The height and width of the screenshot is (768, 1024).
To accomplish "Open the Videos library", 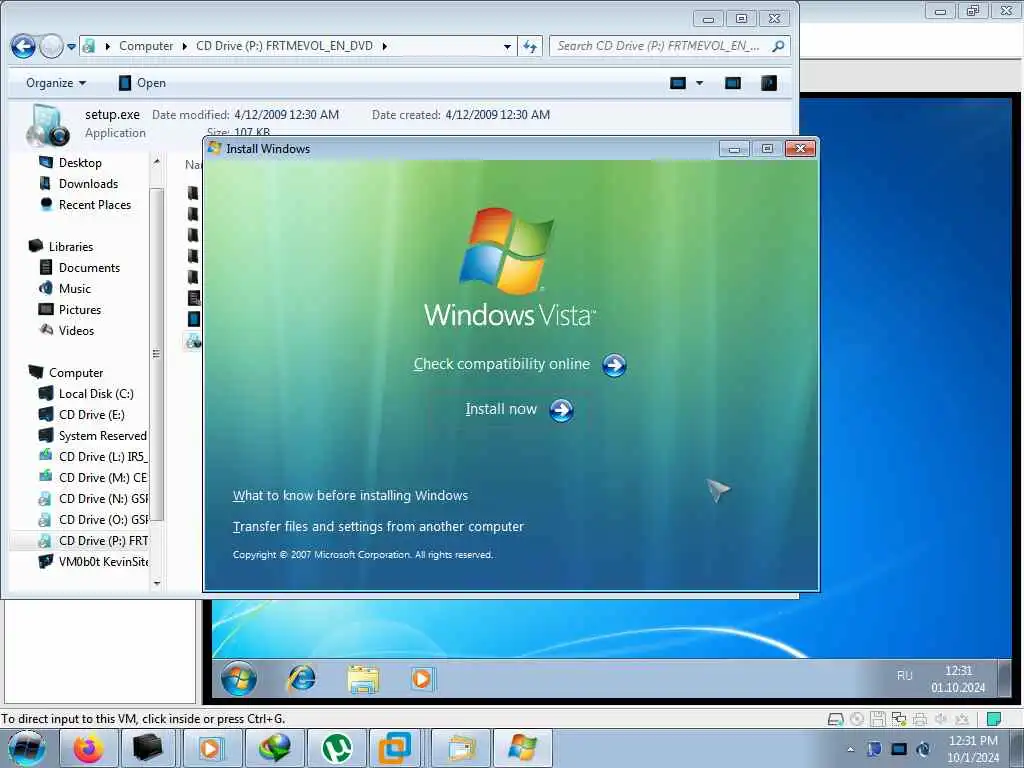I will click(67, 330).
